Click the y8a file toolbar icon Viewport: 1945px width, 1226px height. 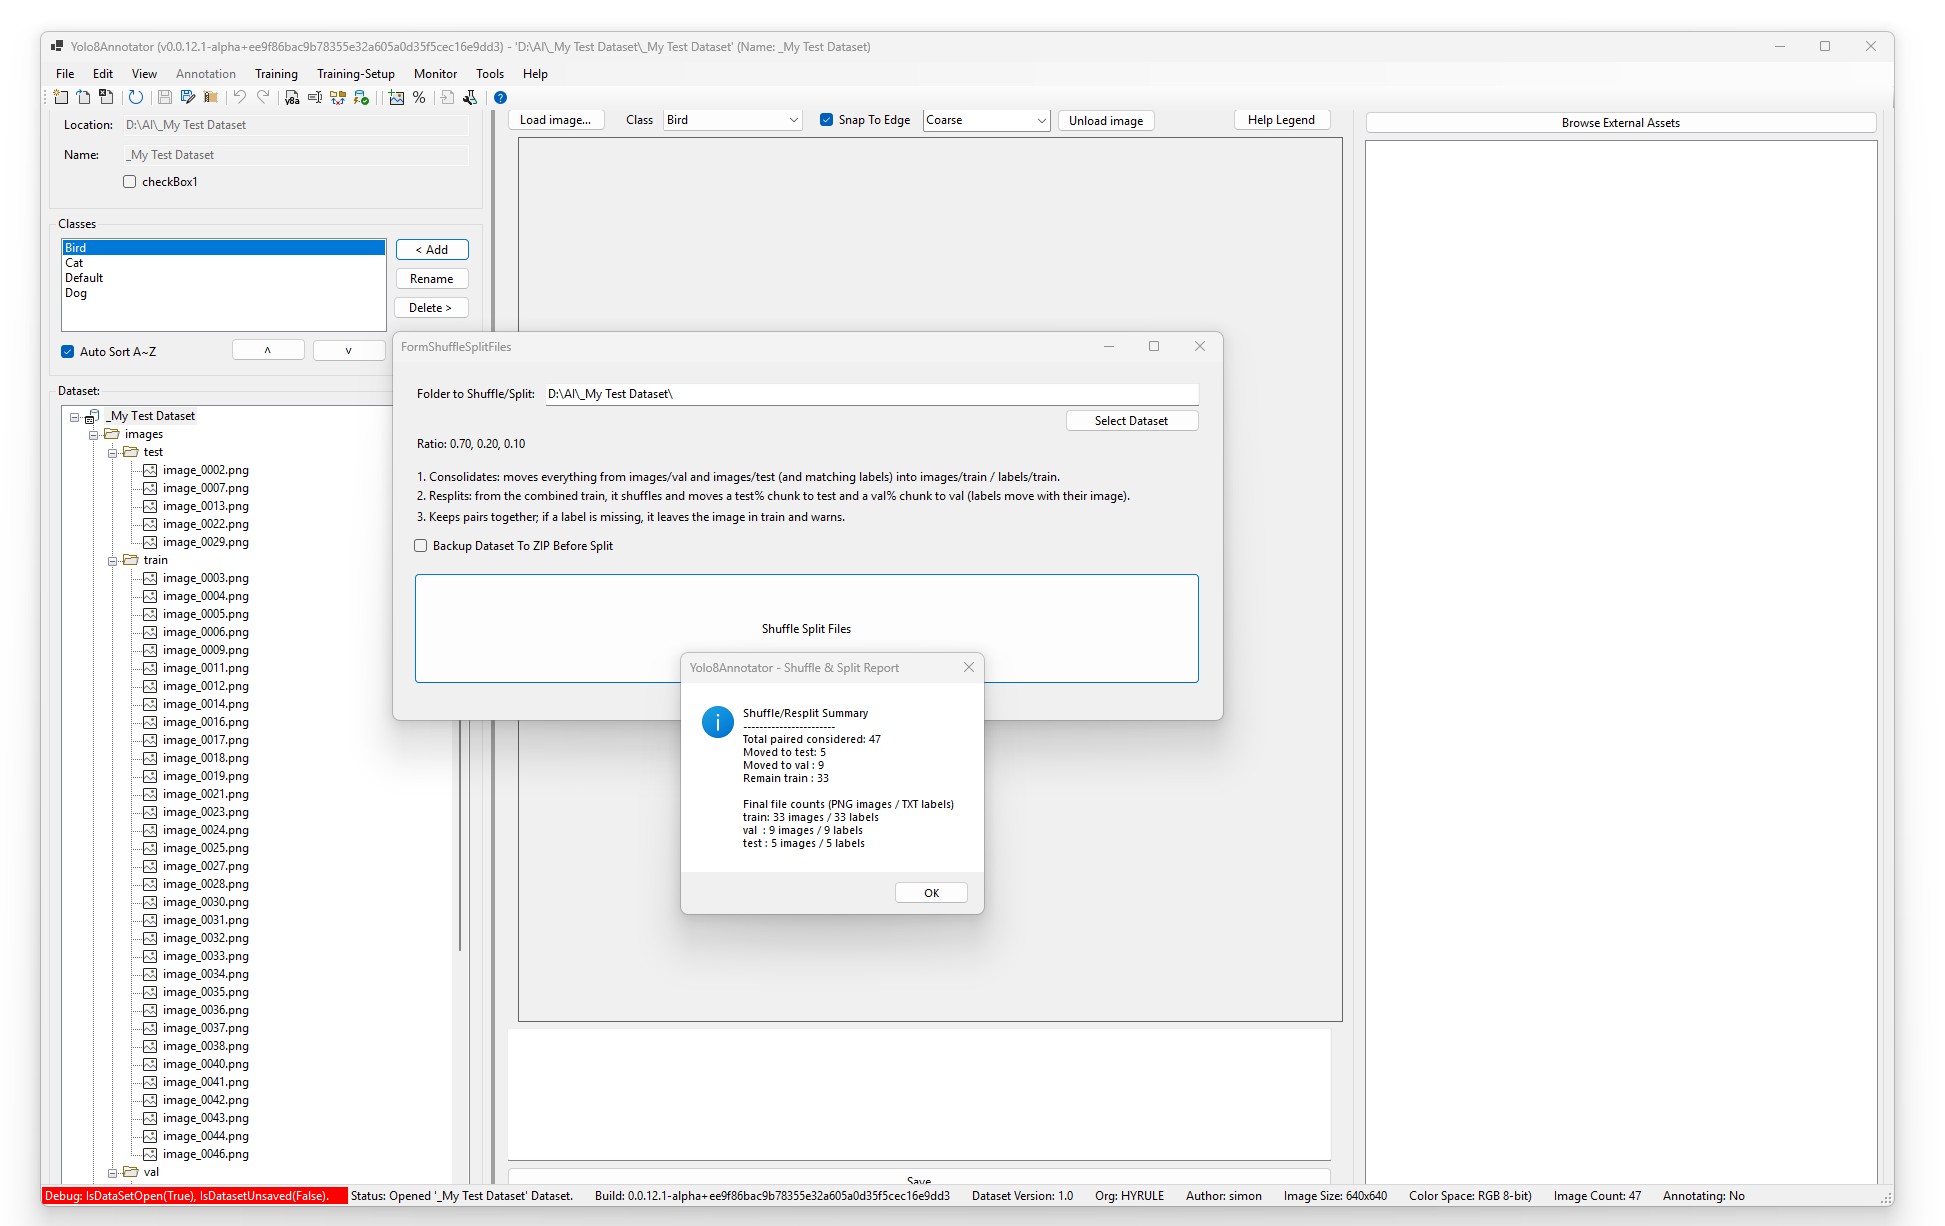click(292, 97)
